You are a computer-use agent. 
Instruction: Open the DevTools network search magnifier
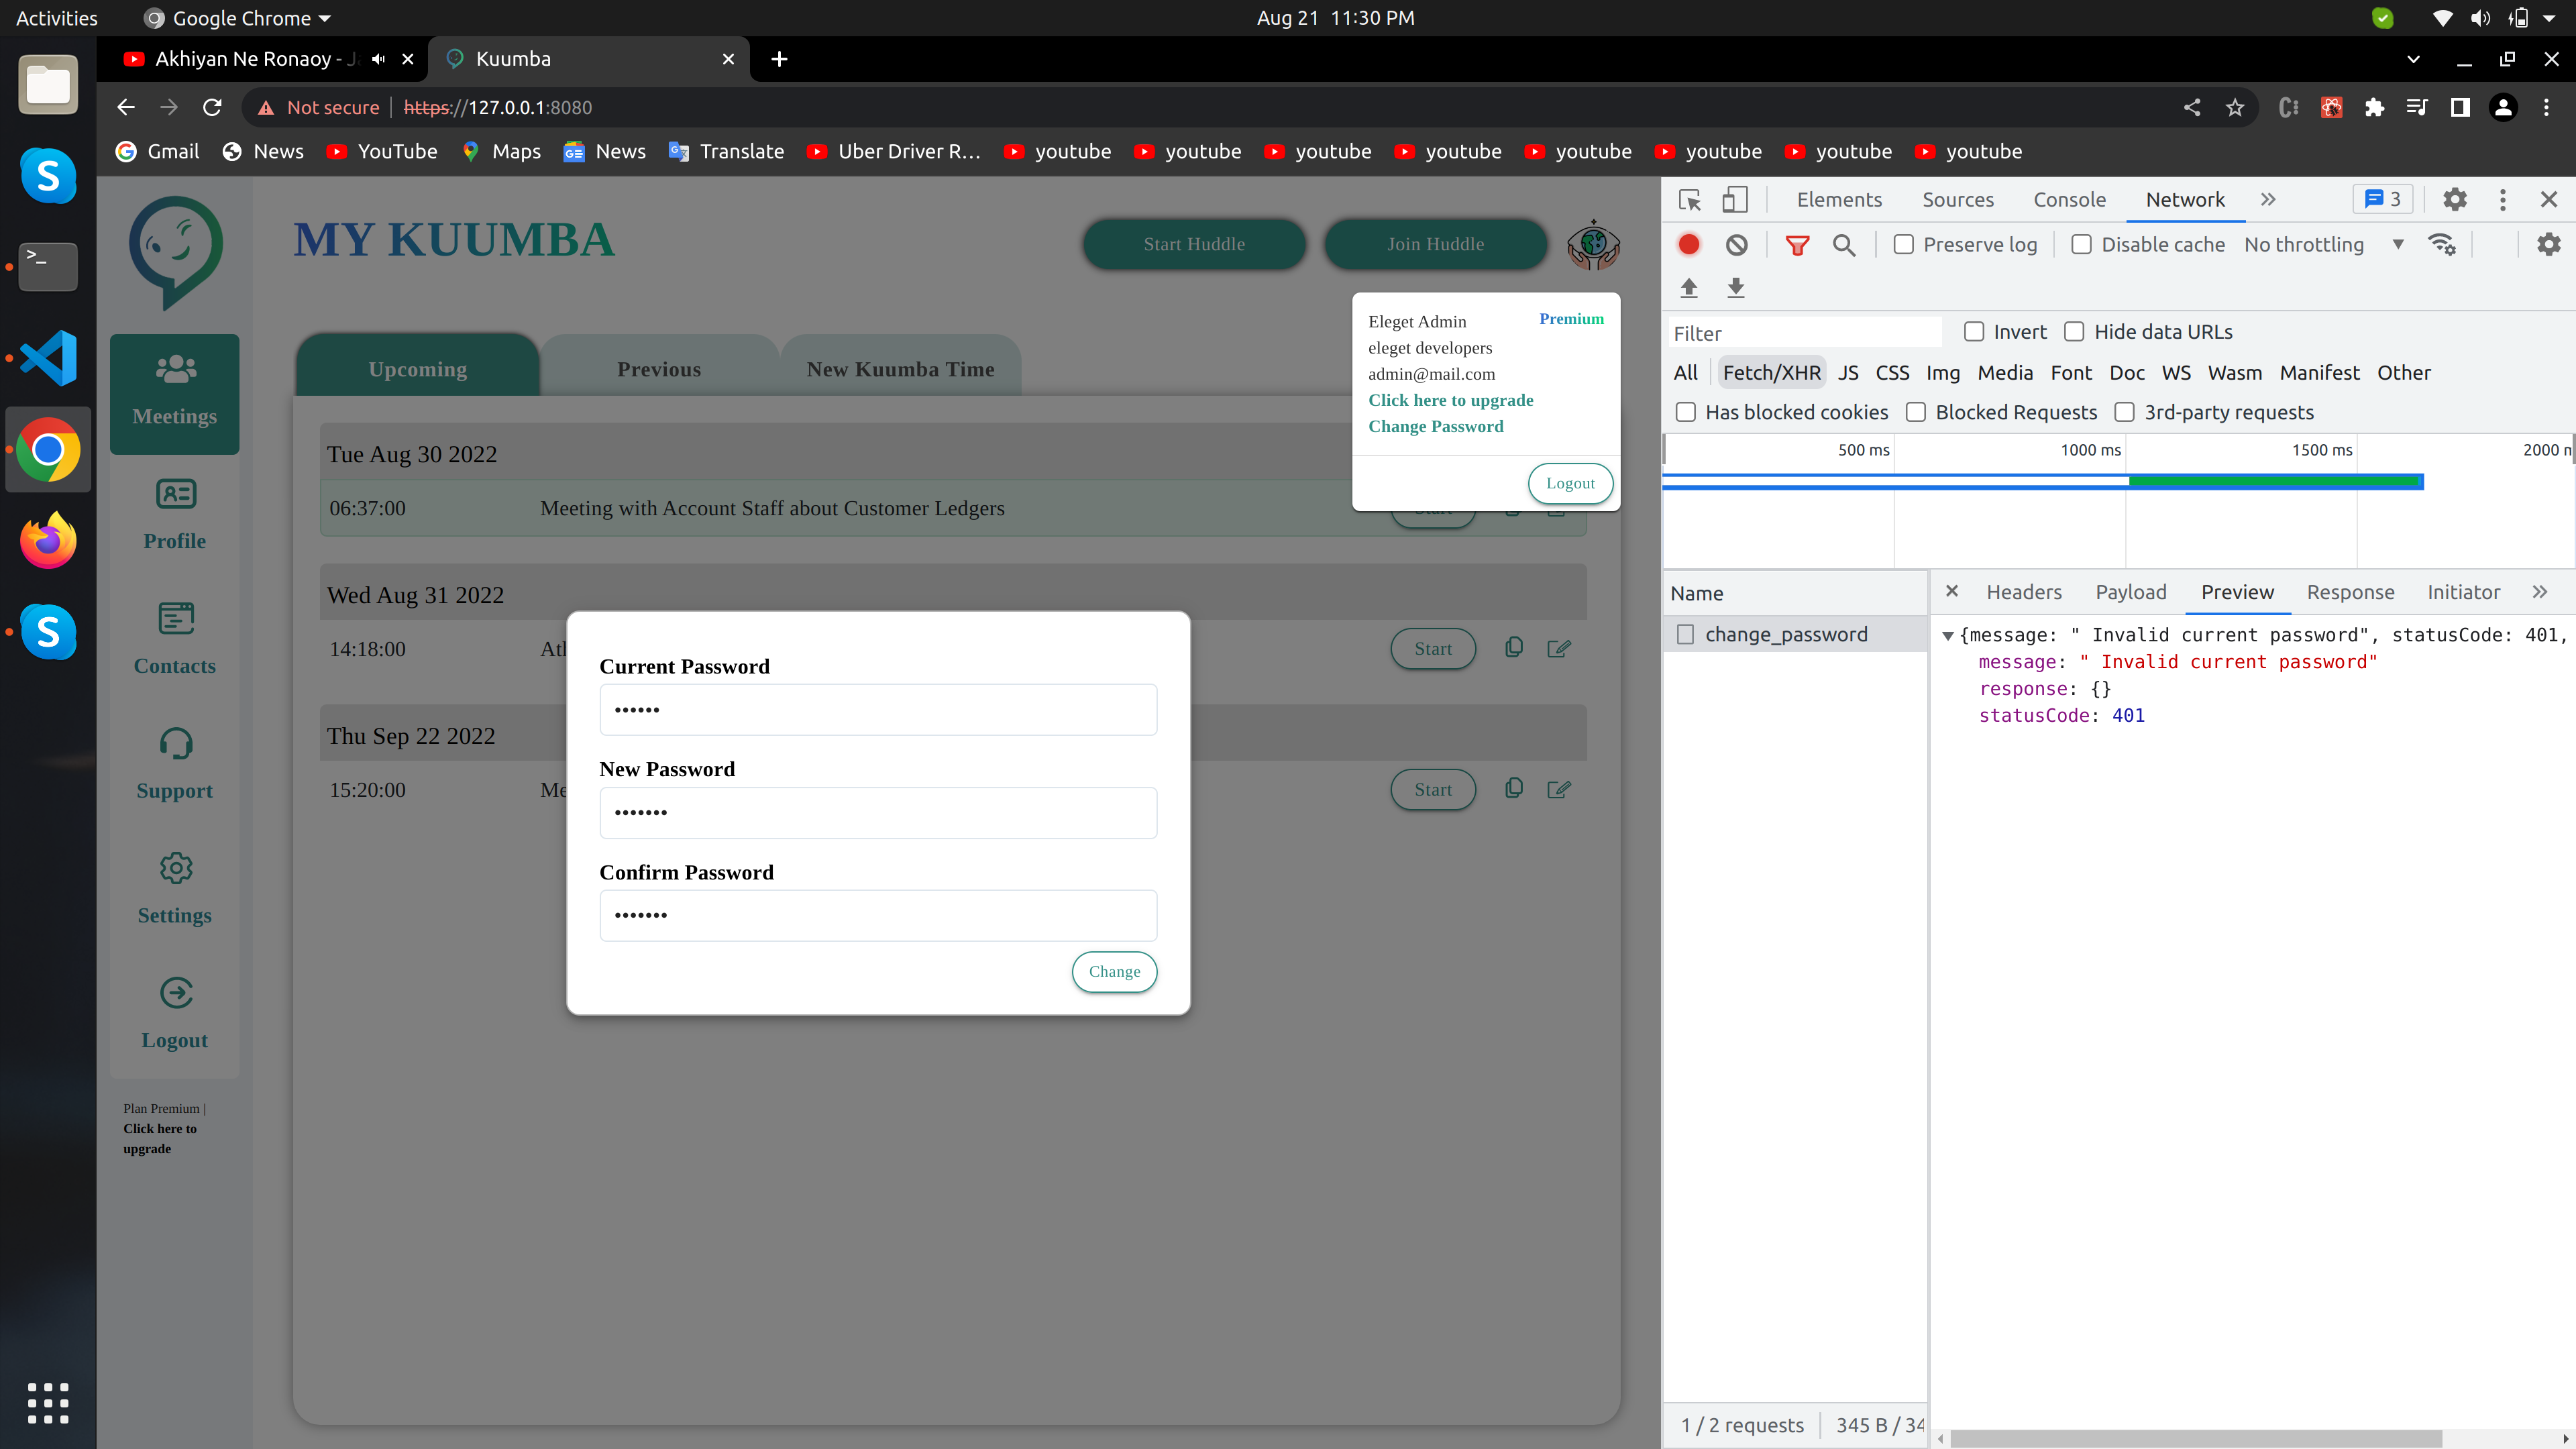[x=1844, y=245]
